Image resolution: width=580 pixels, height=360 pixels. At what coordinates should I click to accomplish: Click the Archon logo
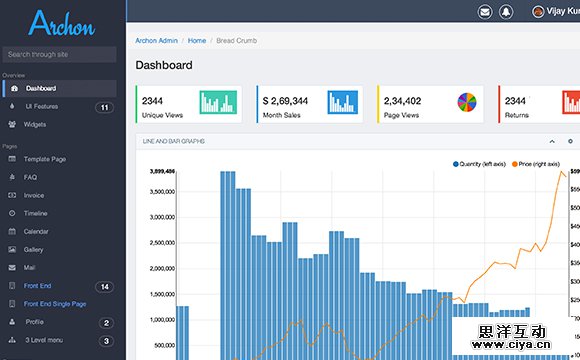pos(62,23)
